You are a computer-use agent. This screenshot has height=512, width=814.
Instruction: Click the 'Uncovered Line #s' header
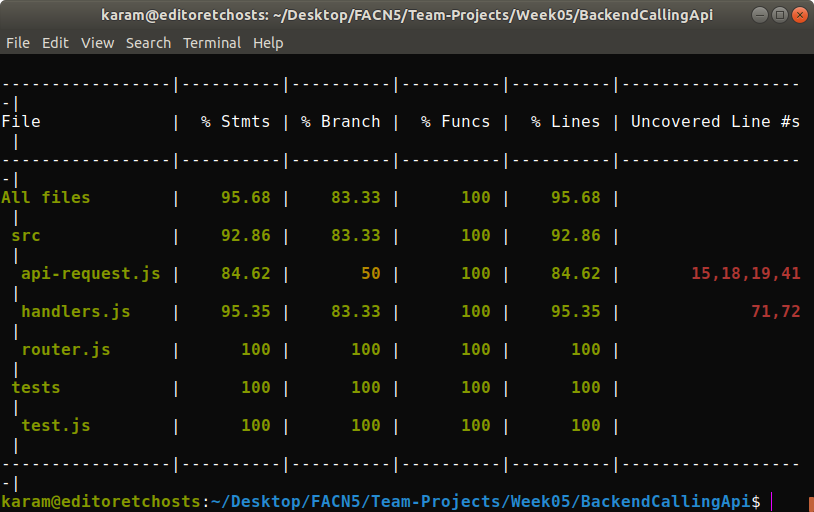pyautogui.click(x=715, y=122)
